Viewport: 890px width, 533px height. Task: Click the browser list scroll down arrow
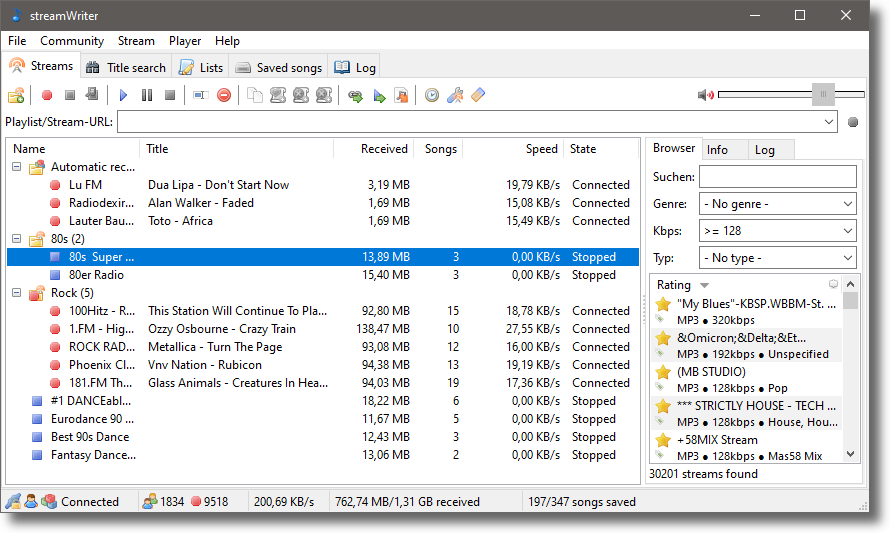(850, 454)
